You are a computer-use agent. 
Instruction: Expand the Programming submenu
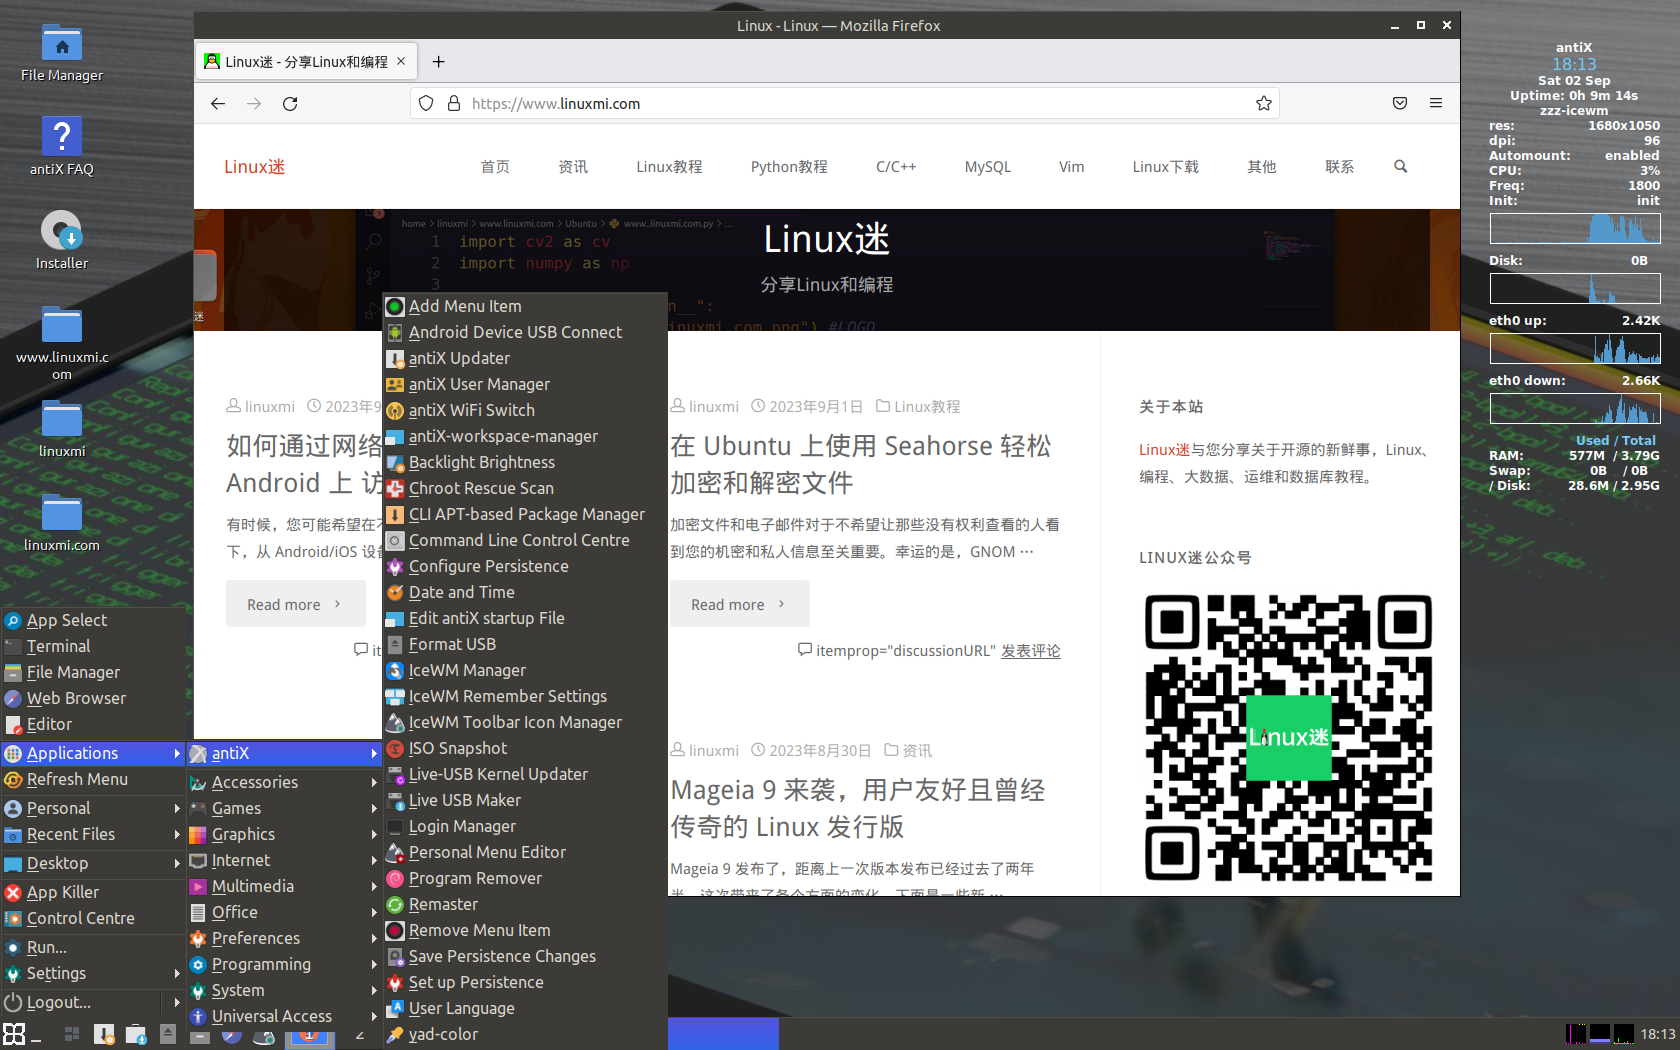click(285, 964)
